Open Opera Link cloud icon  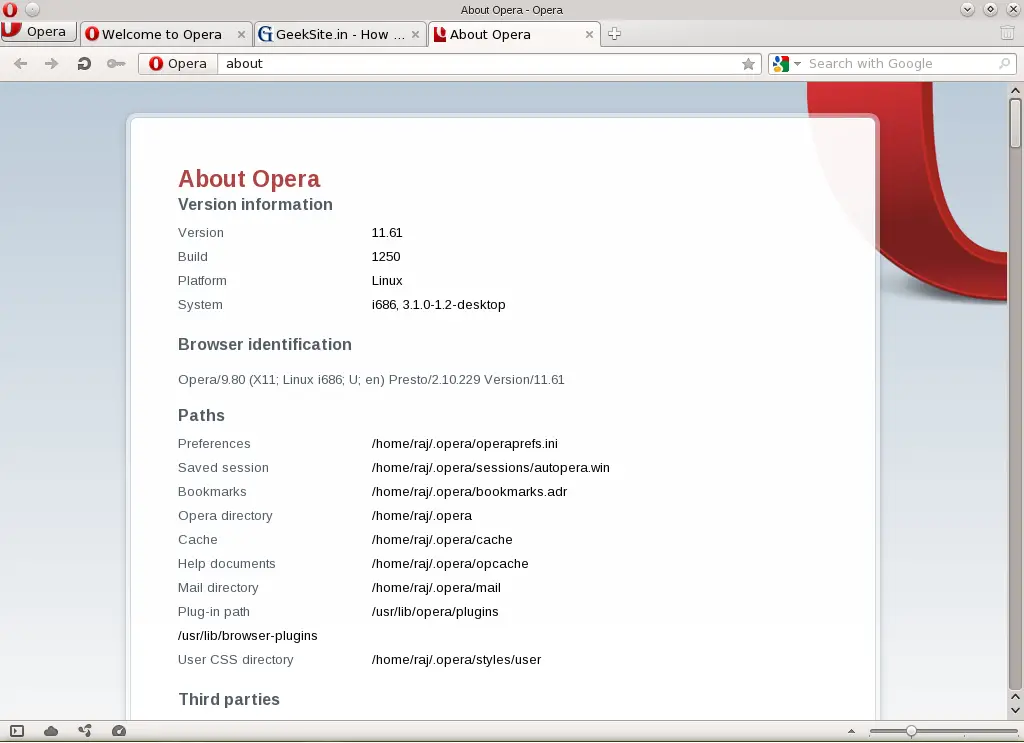51,731
